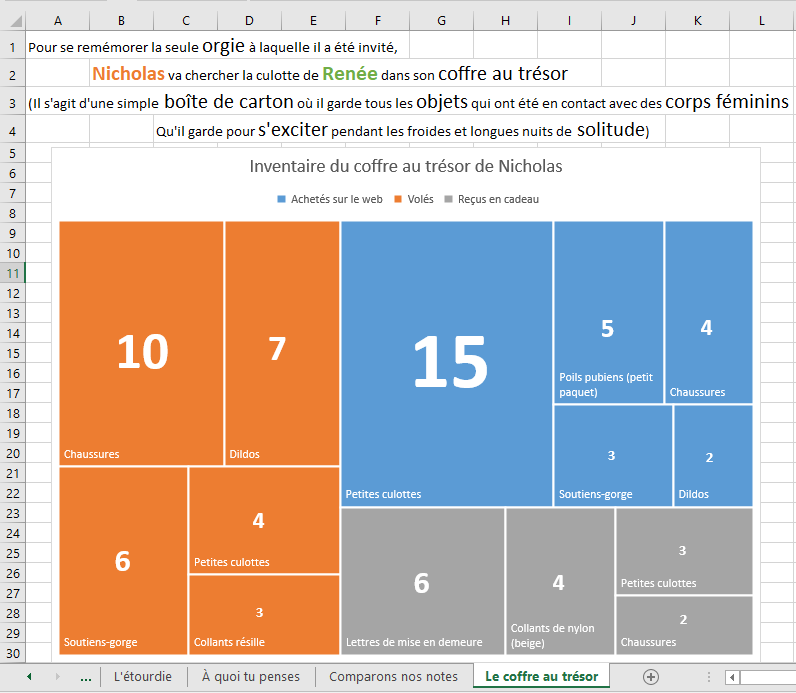Go to the Comparons nos notes tab
This screenshot has width=796, height=693.
[393, 677]
